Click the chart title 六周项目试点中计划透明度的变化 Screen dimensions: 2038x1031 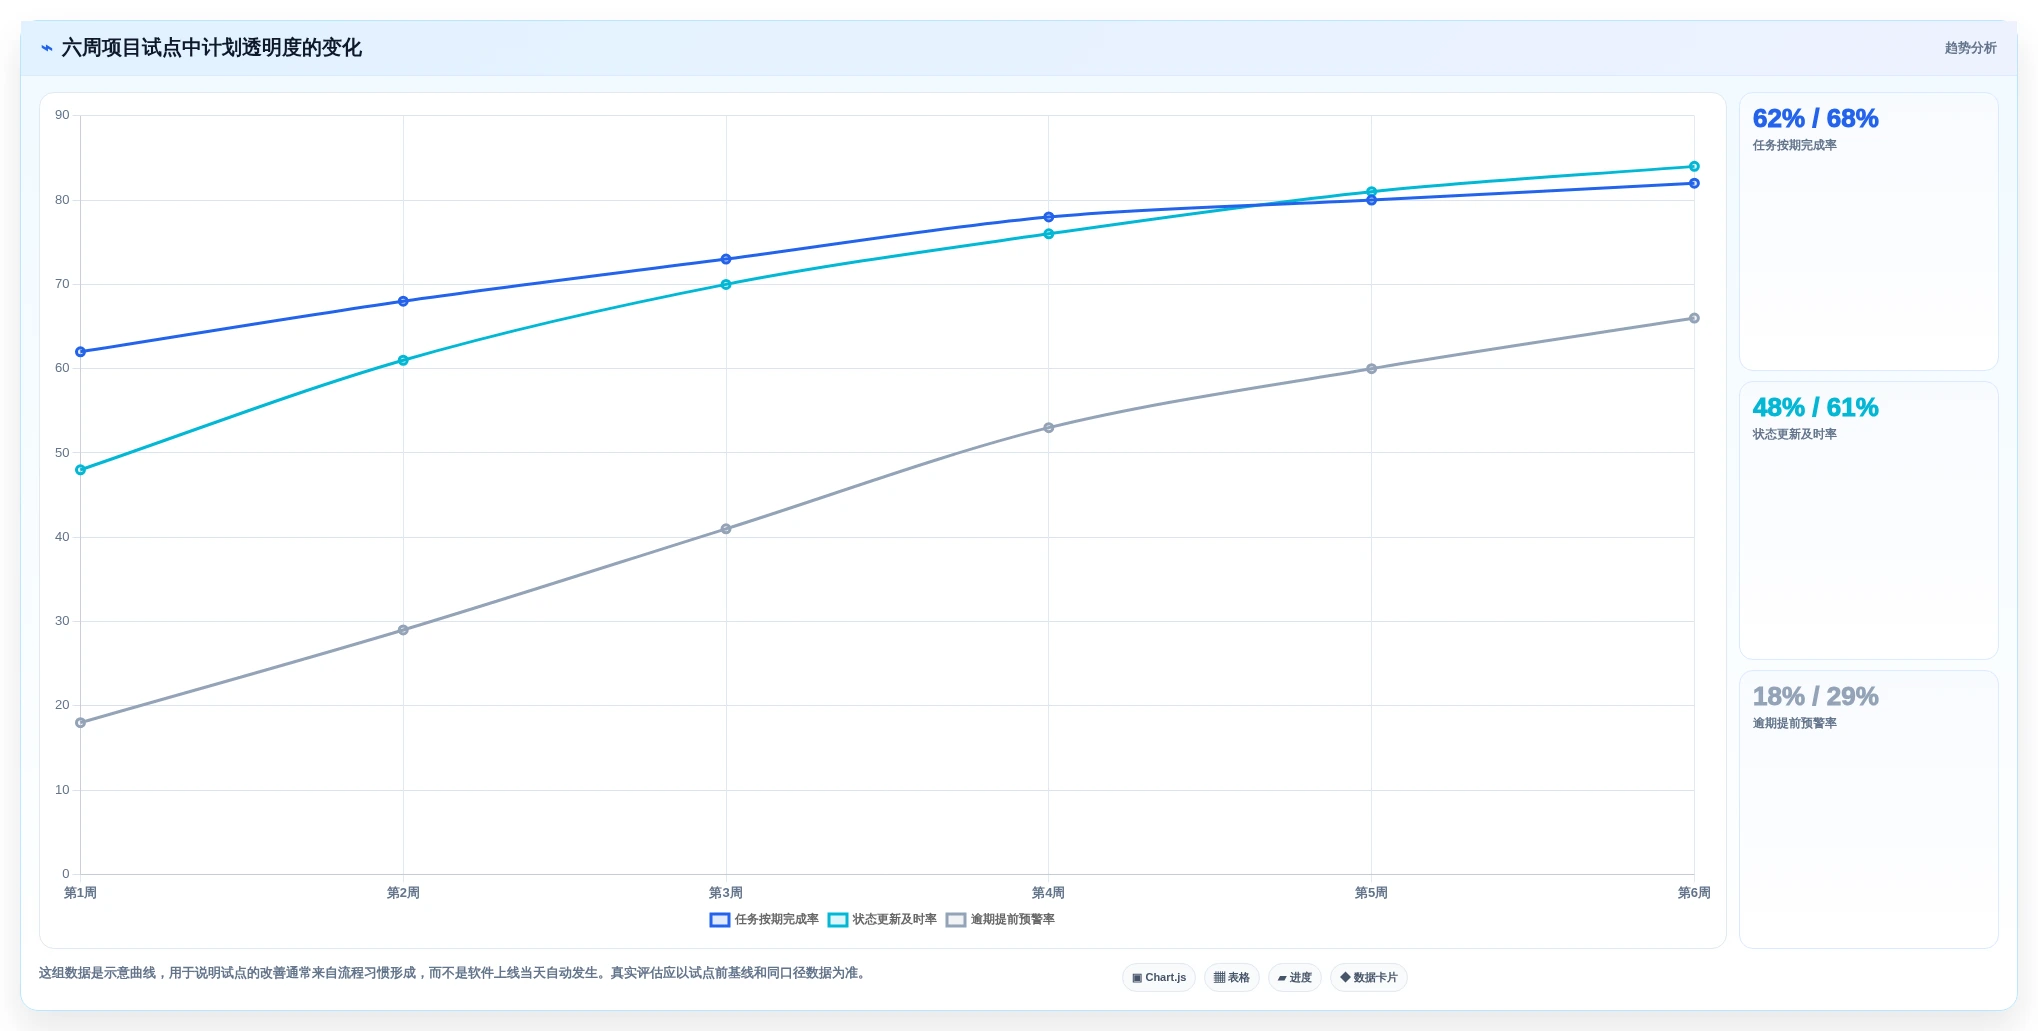coord(212,48)
